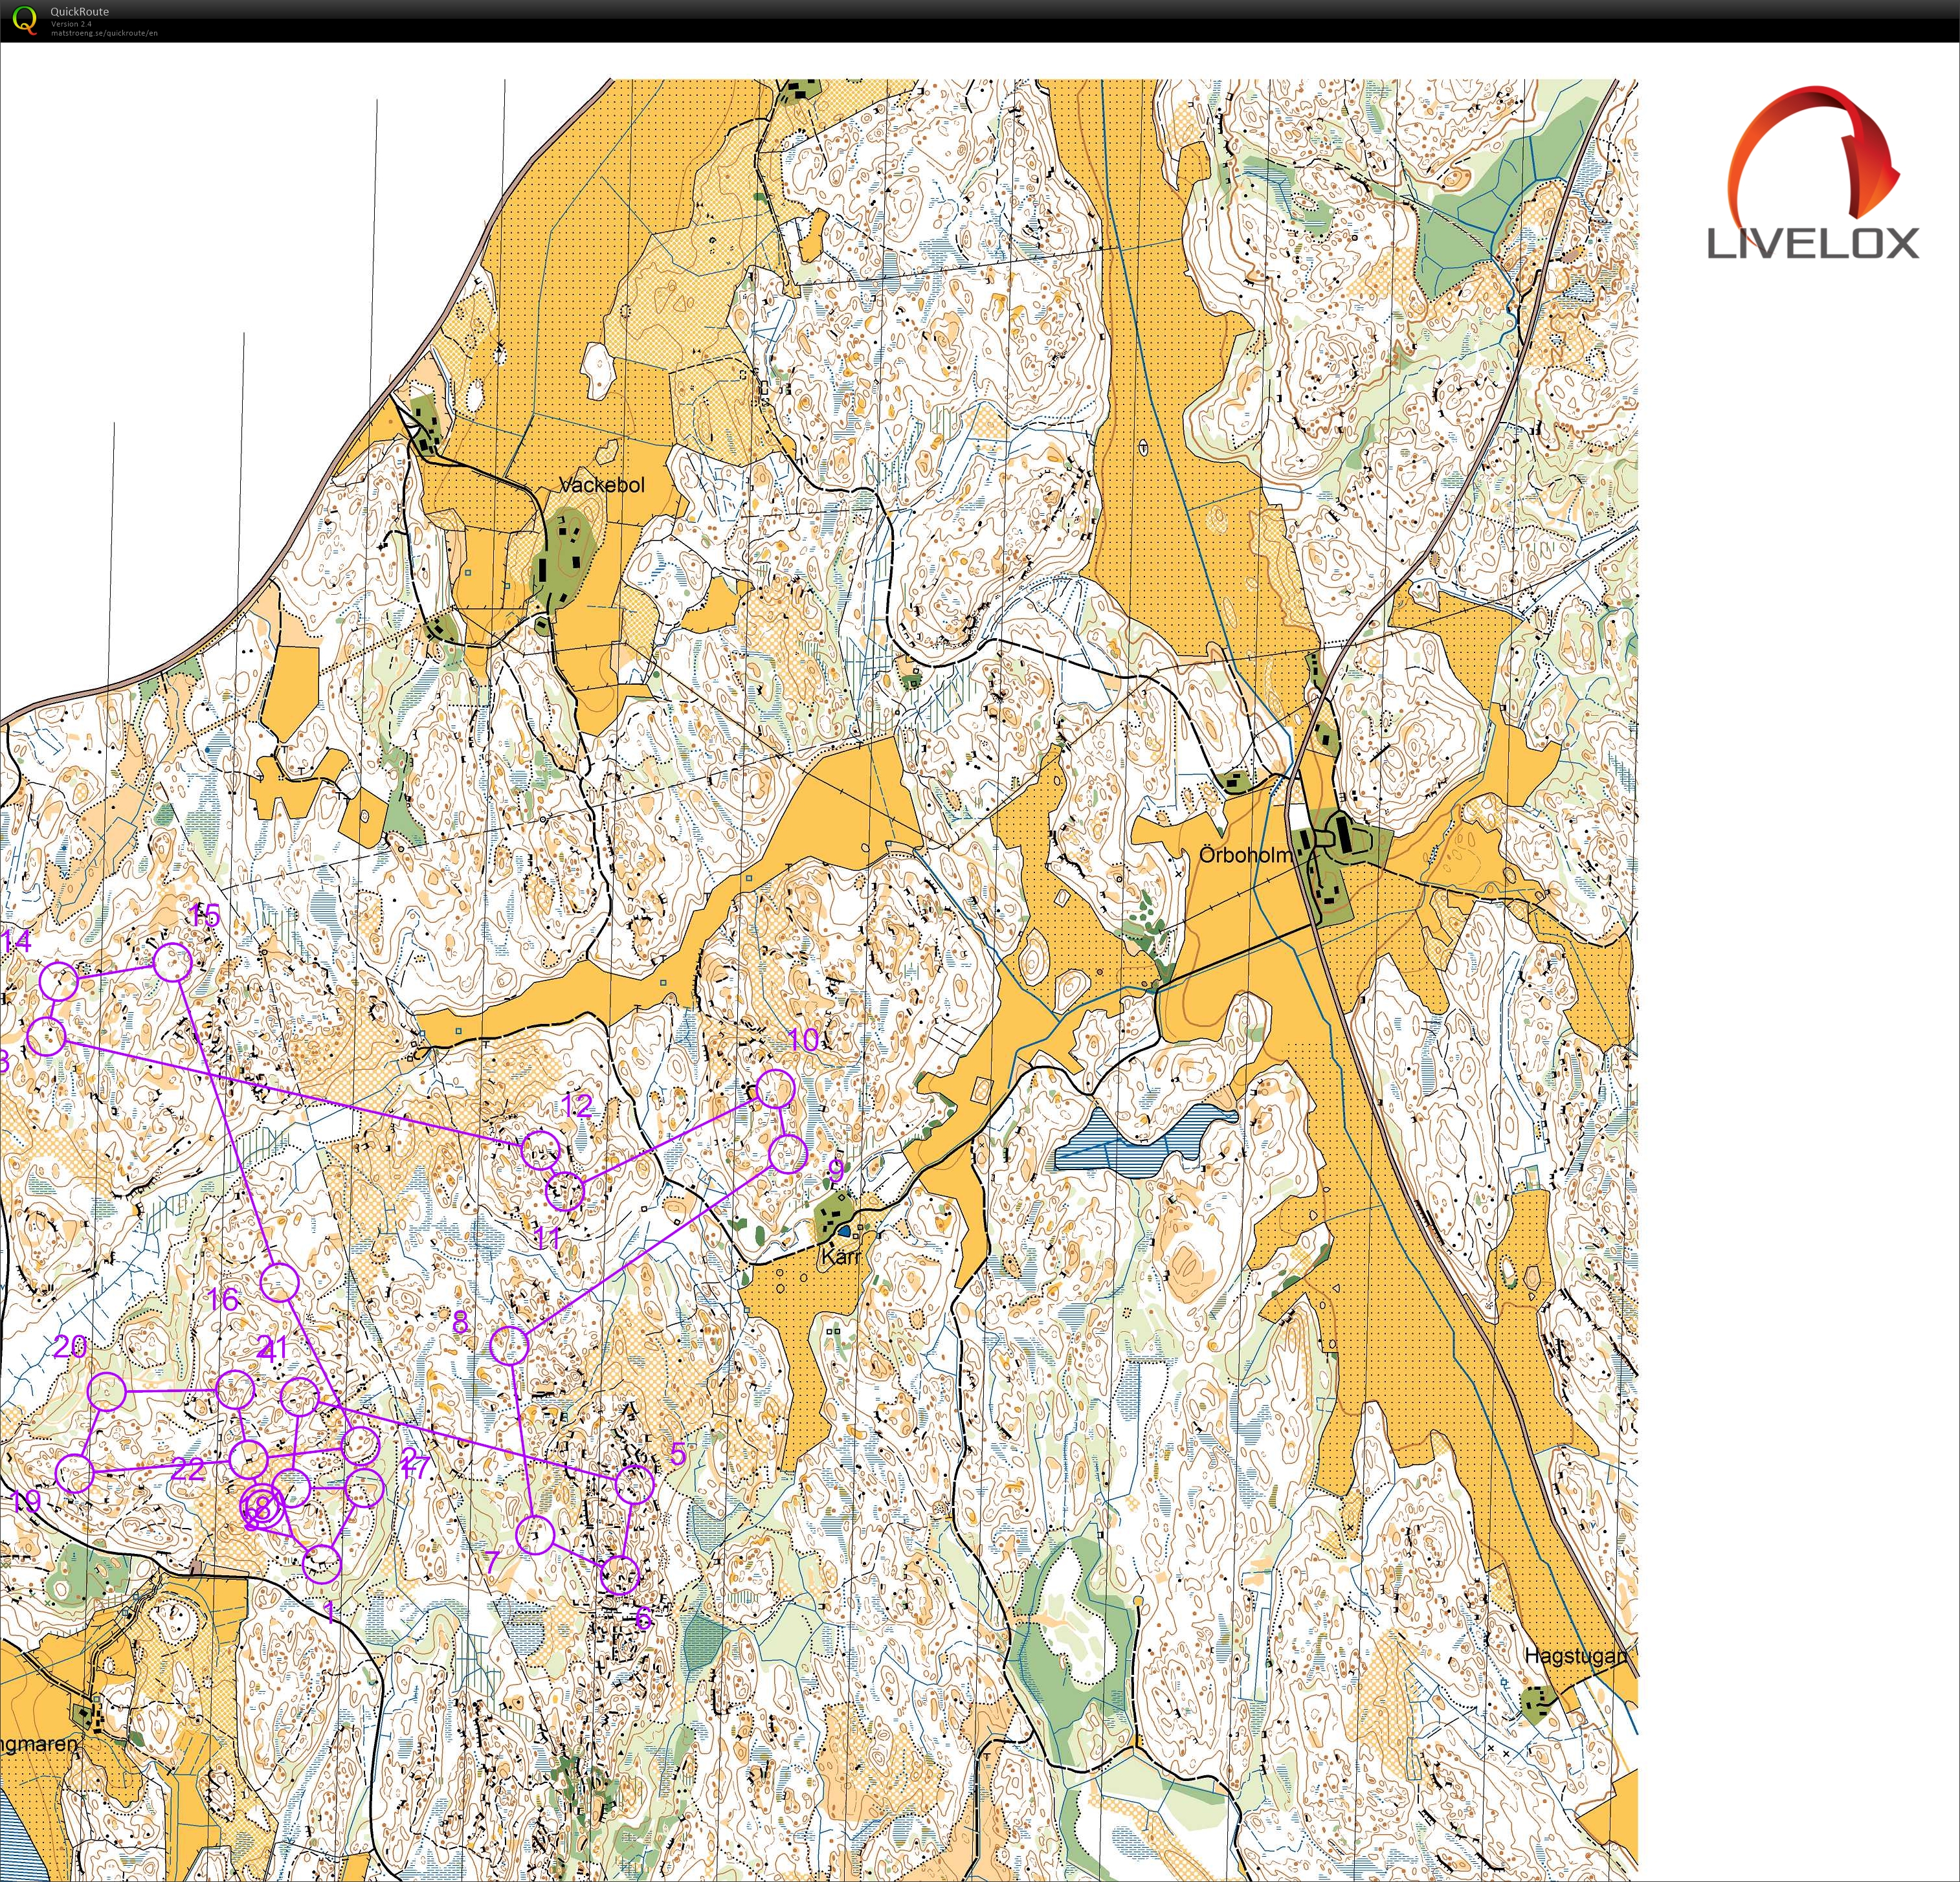This screenshot has width=1960, height=1882.
Task: Select control circle 19 on course
Action: (75, 1474)
